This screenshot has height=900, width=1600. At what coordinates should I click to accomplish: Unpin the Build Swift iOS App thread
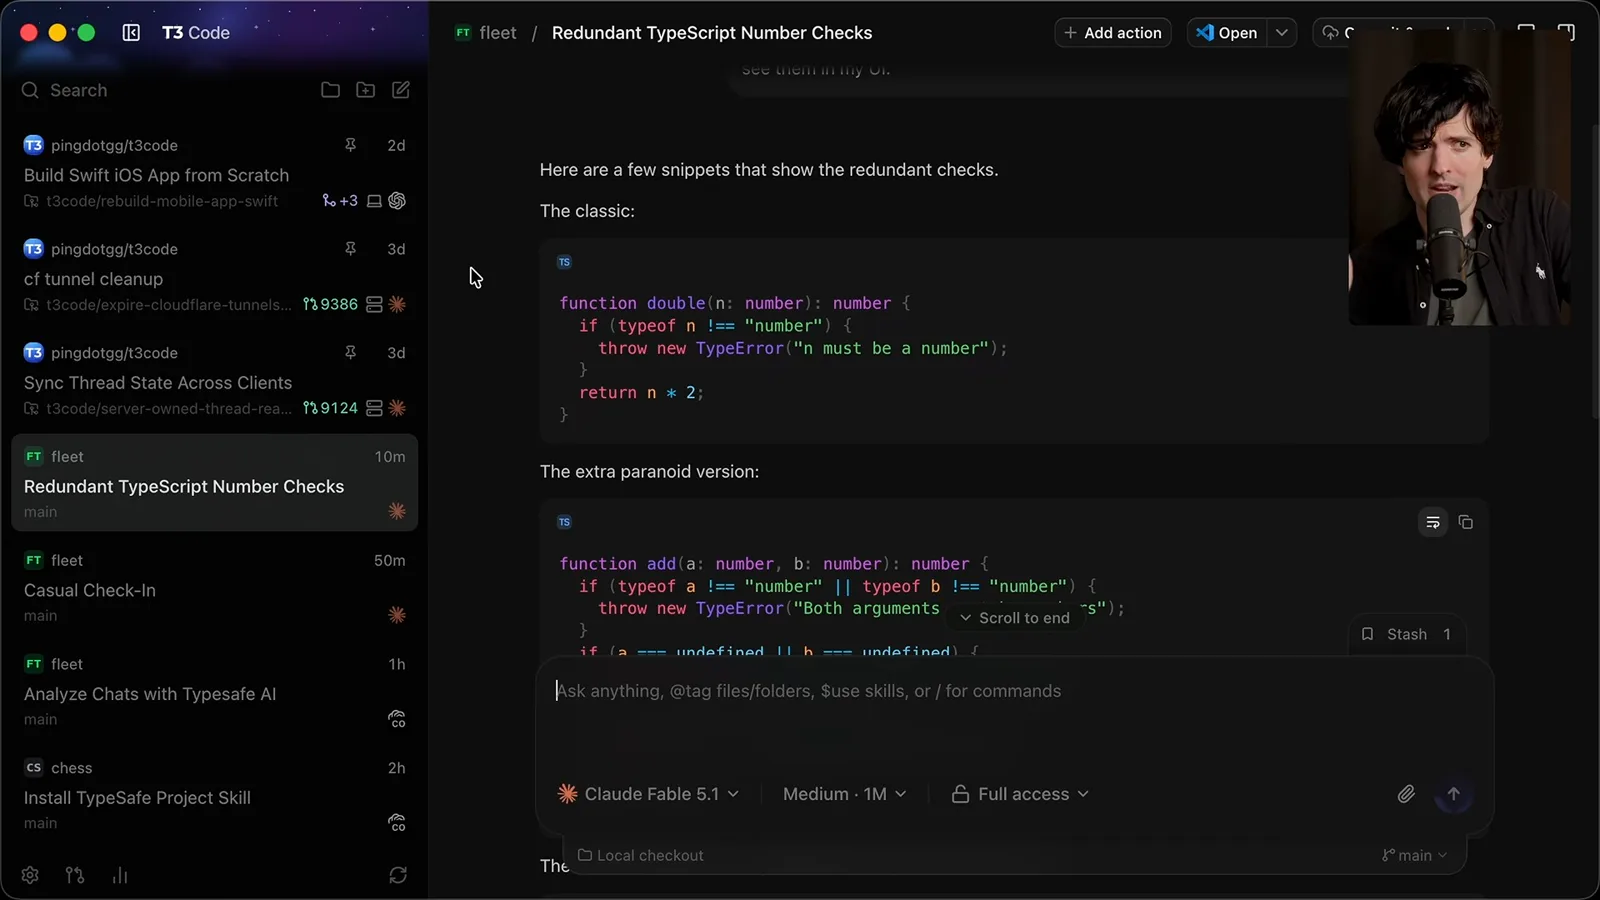(350, 145)
